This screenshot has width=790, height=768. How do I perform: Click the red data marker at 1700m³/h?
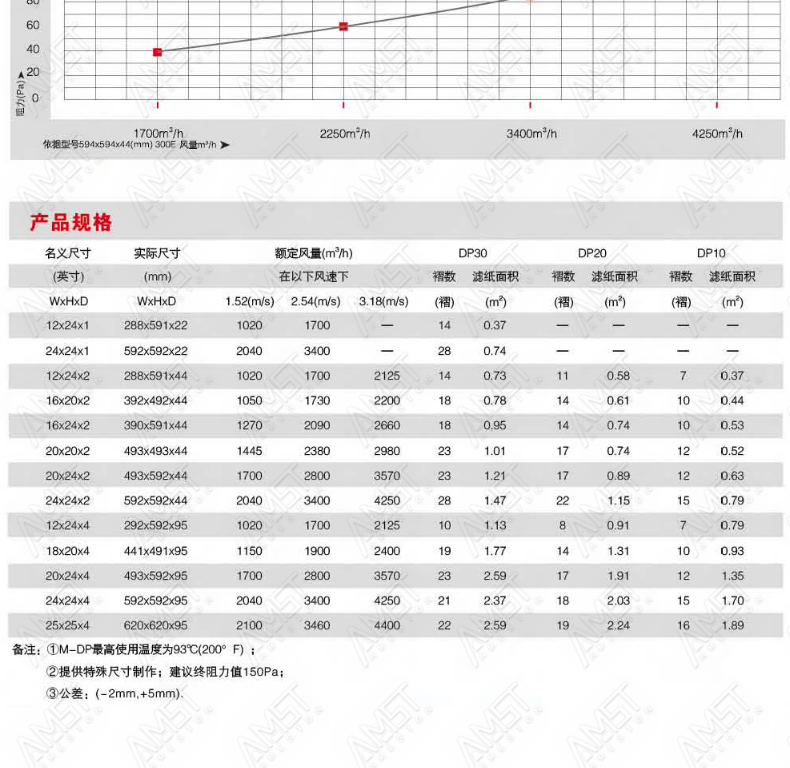(158, 52)
